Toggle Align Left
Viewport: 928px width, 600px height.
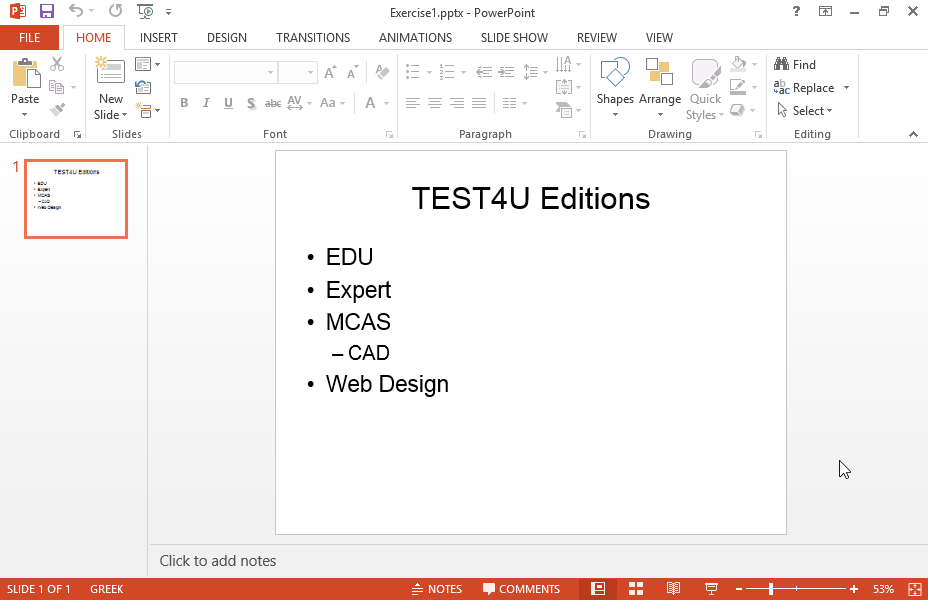pyautogui.click(x=413, y=103)
